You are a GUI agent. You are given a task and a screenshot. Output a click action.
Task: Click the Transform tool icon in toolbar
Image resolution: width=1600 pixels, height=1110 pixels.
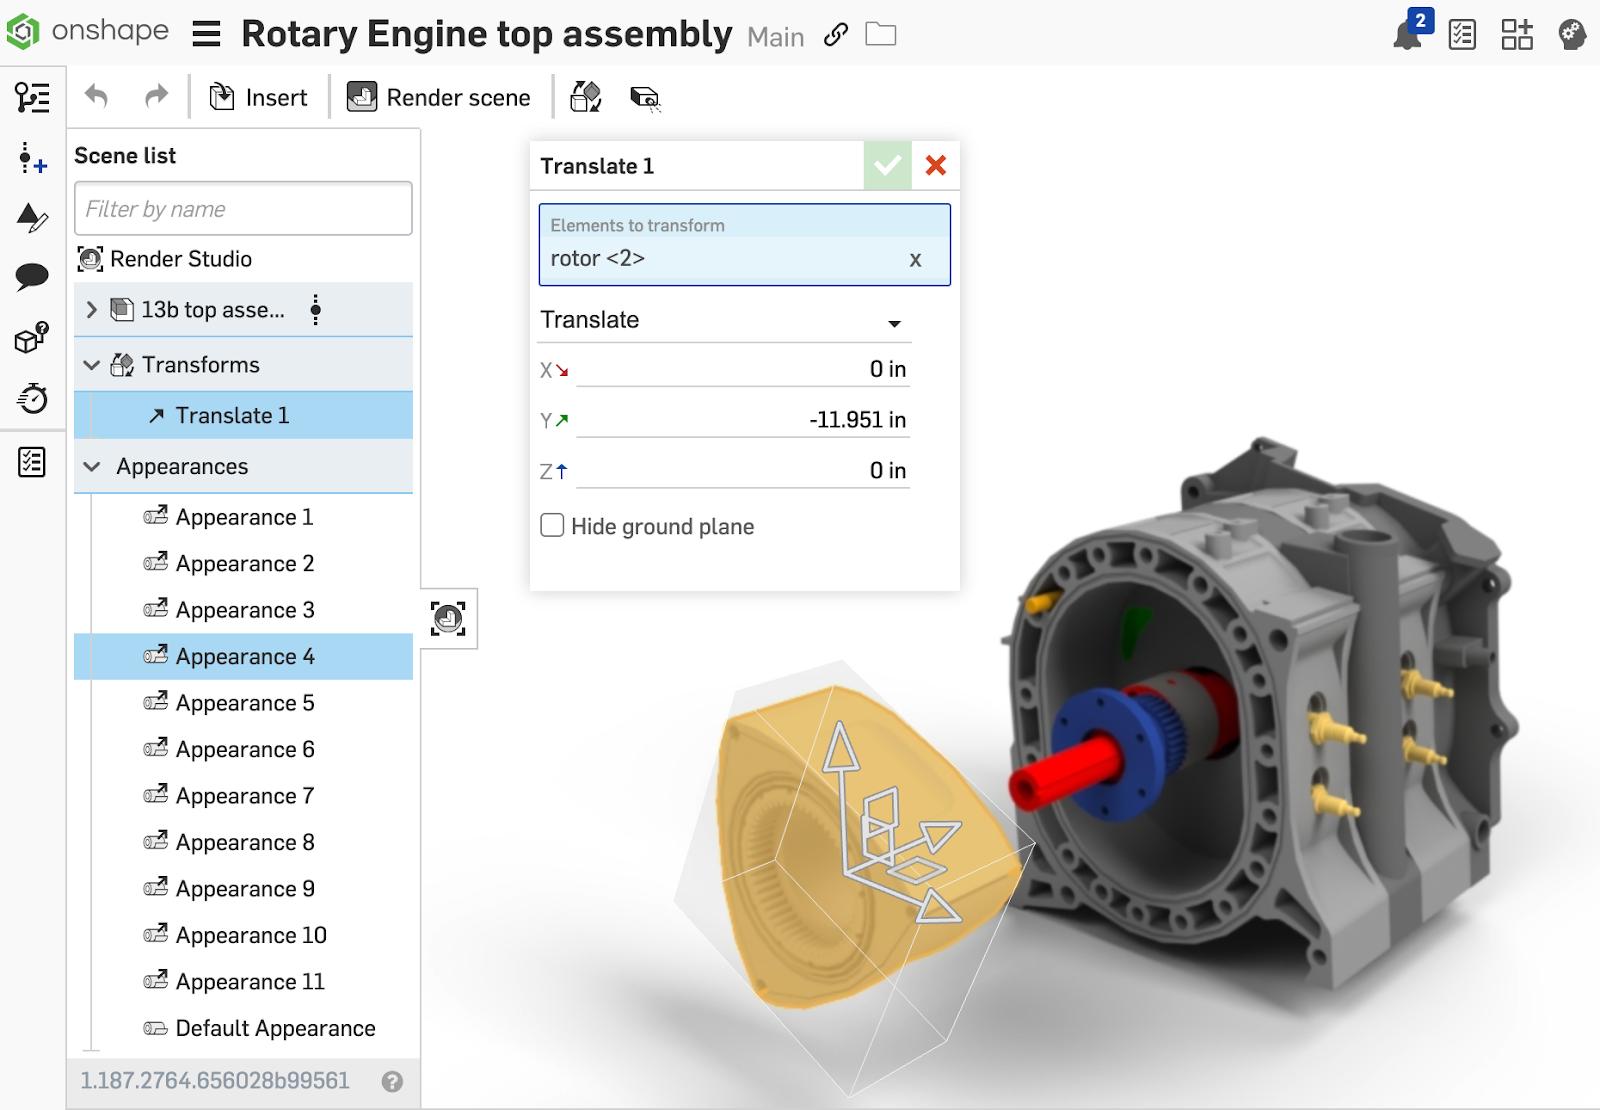point(585,97)
